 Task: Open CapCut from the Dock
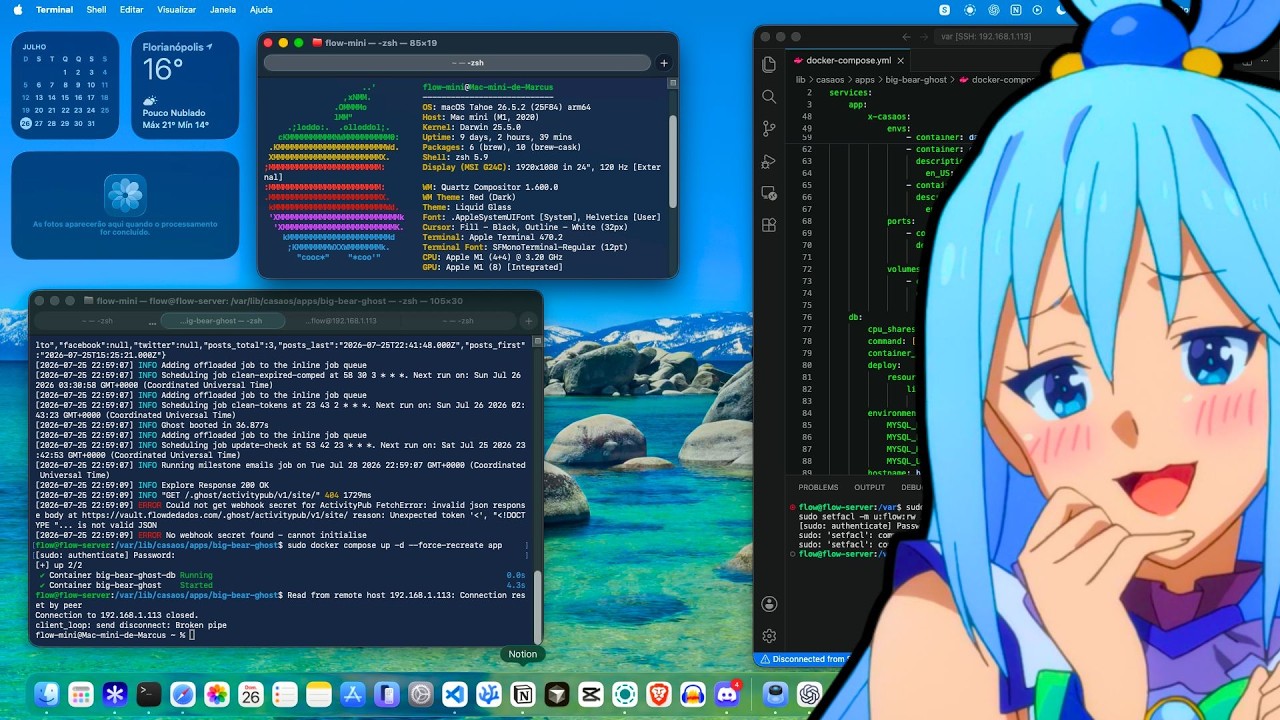pos(591,694)
